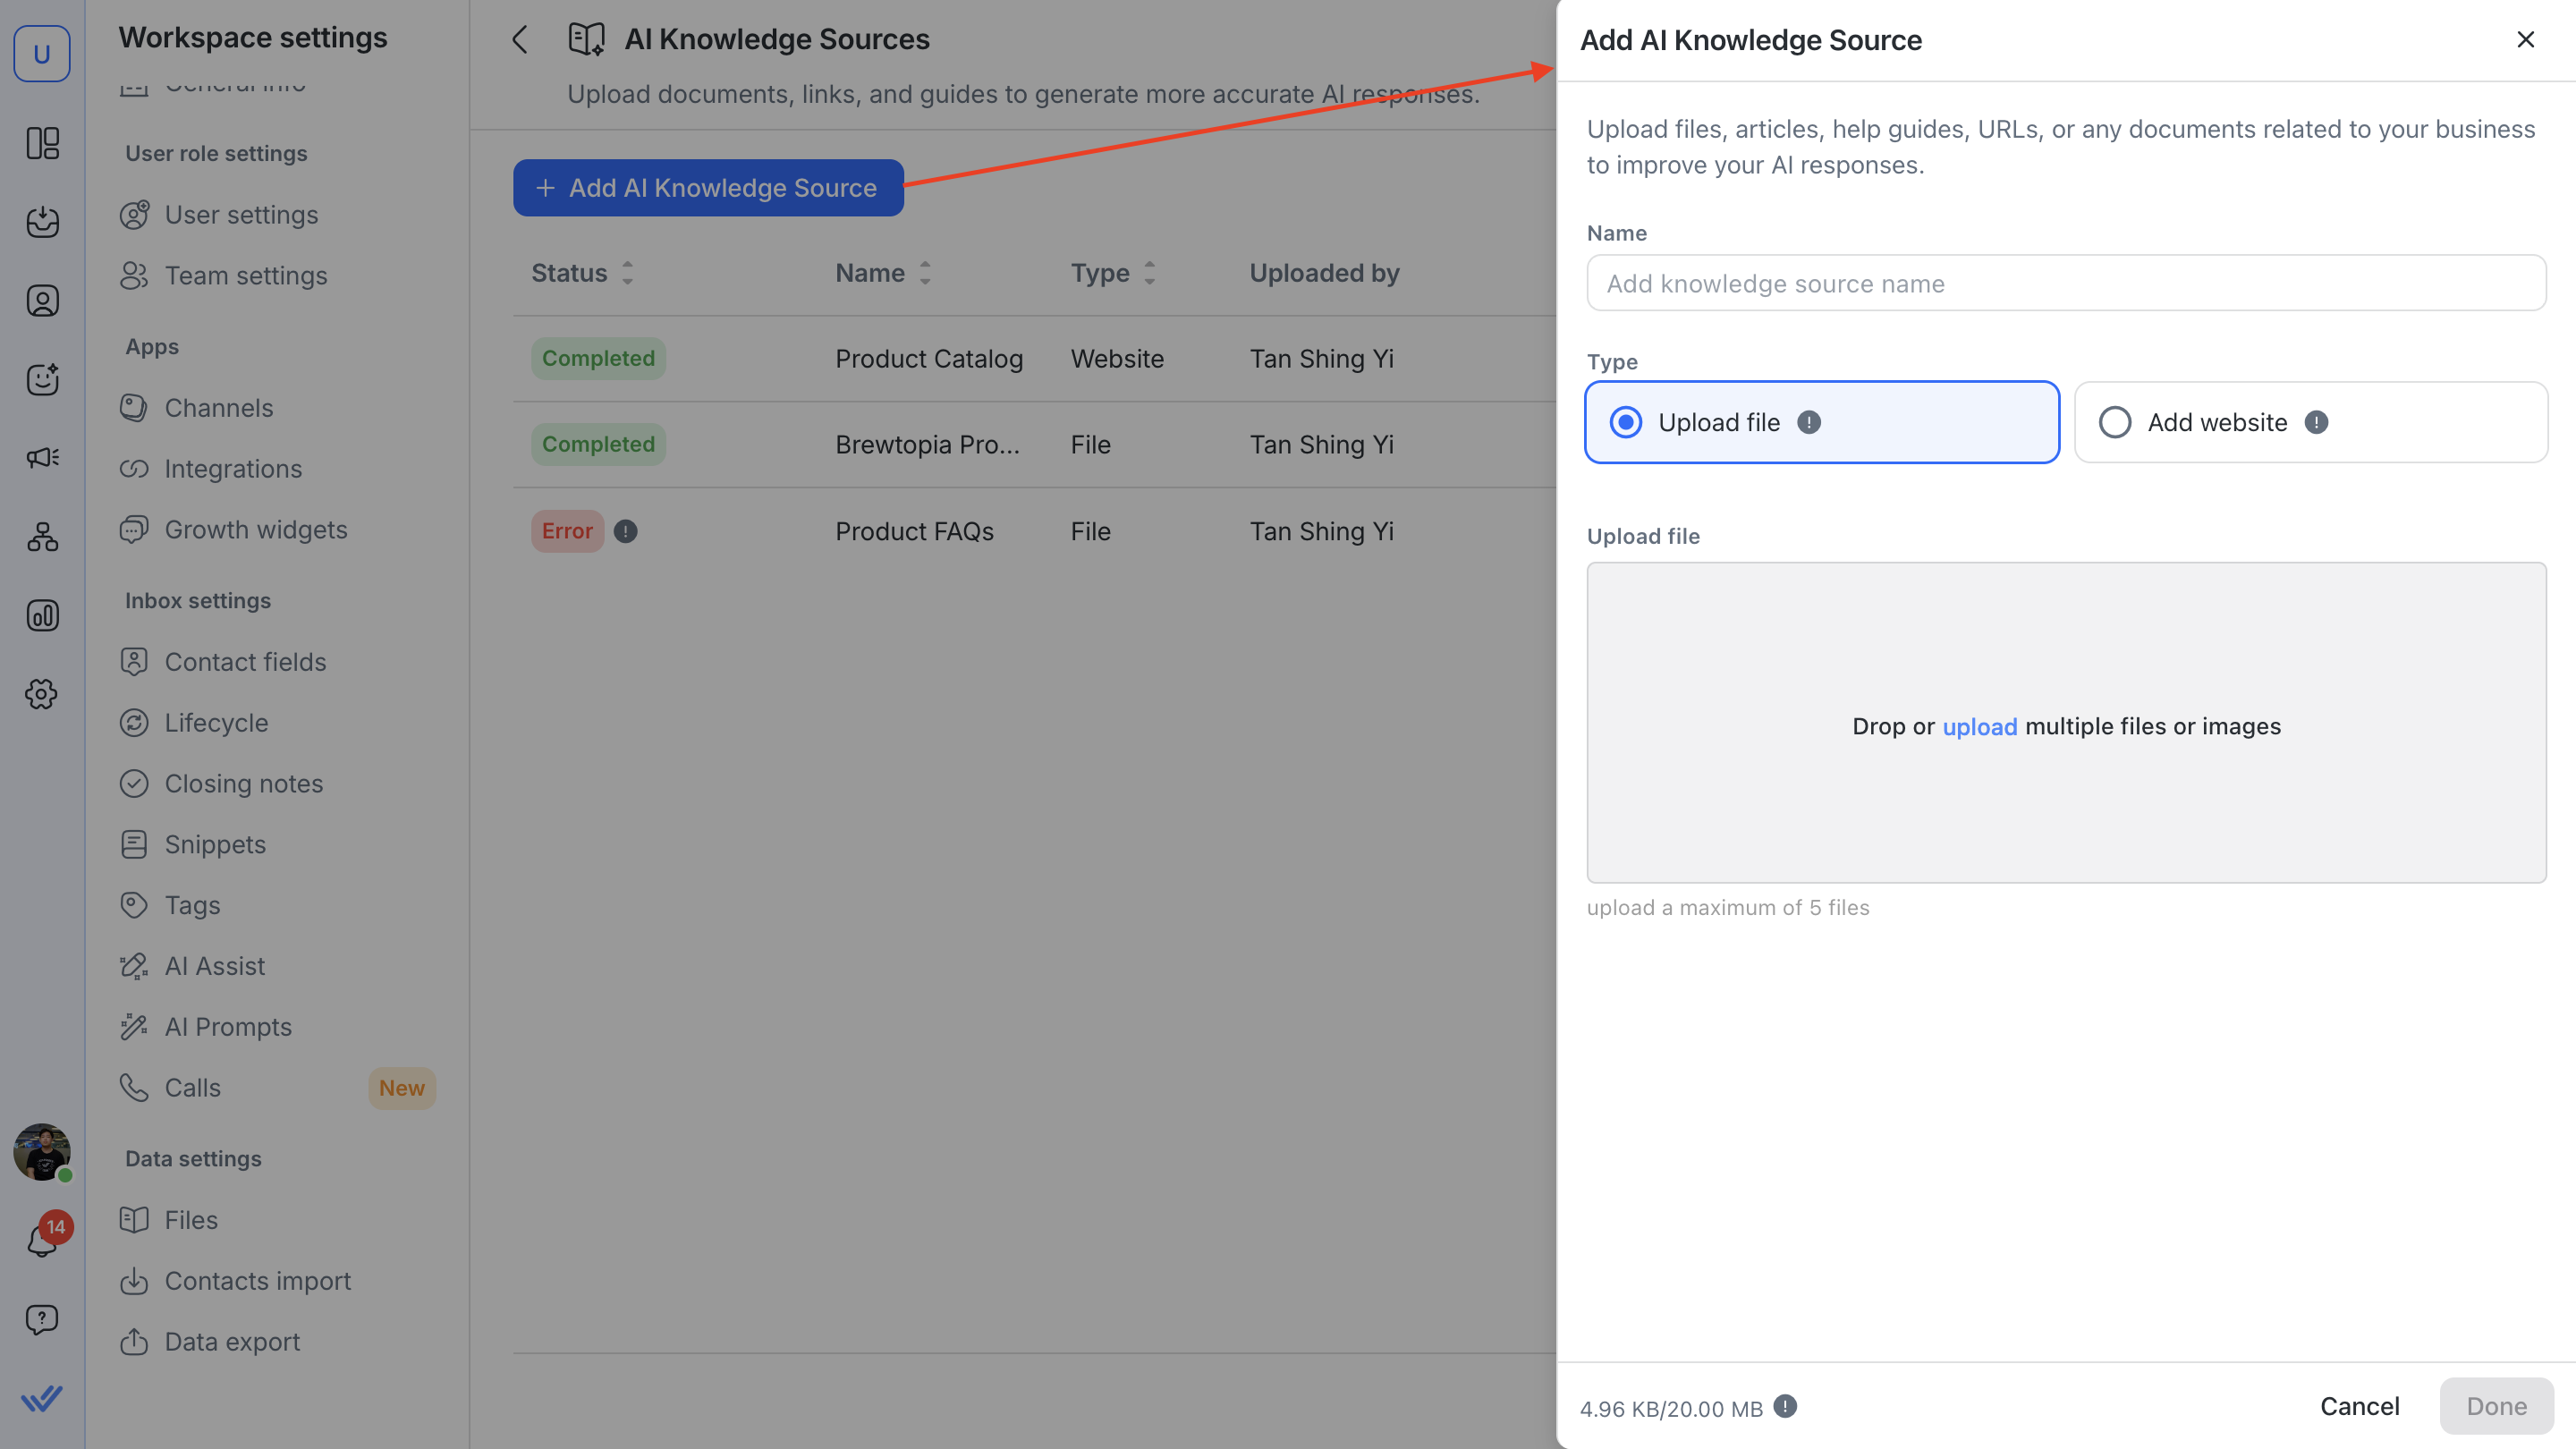Click the notifications bell with 14 badge
2576x1449 pixels.
pyautogui.click(x=42, y=1240)
